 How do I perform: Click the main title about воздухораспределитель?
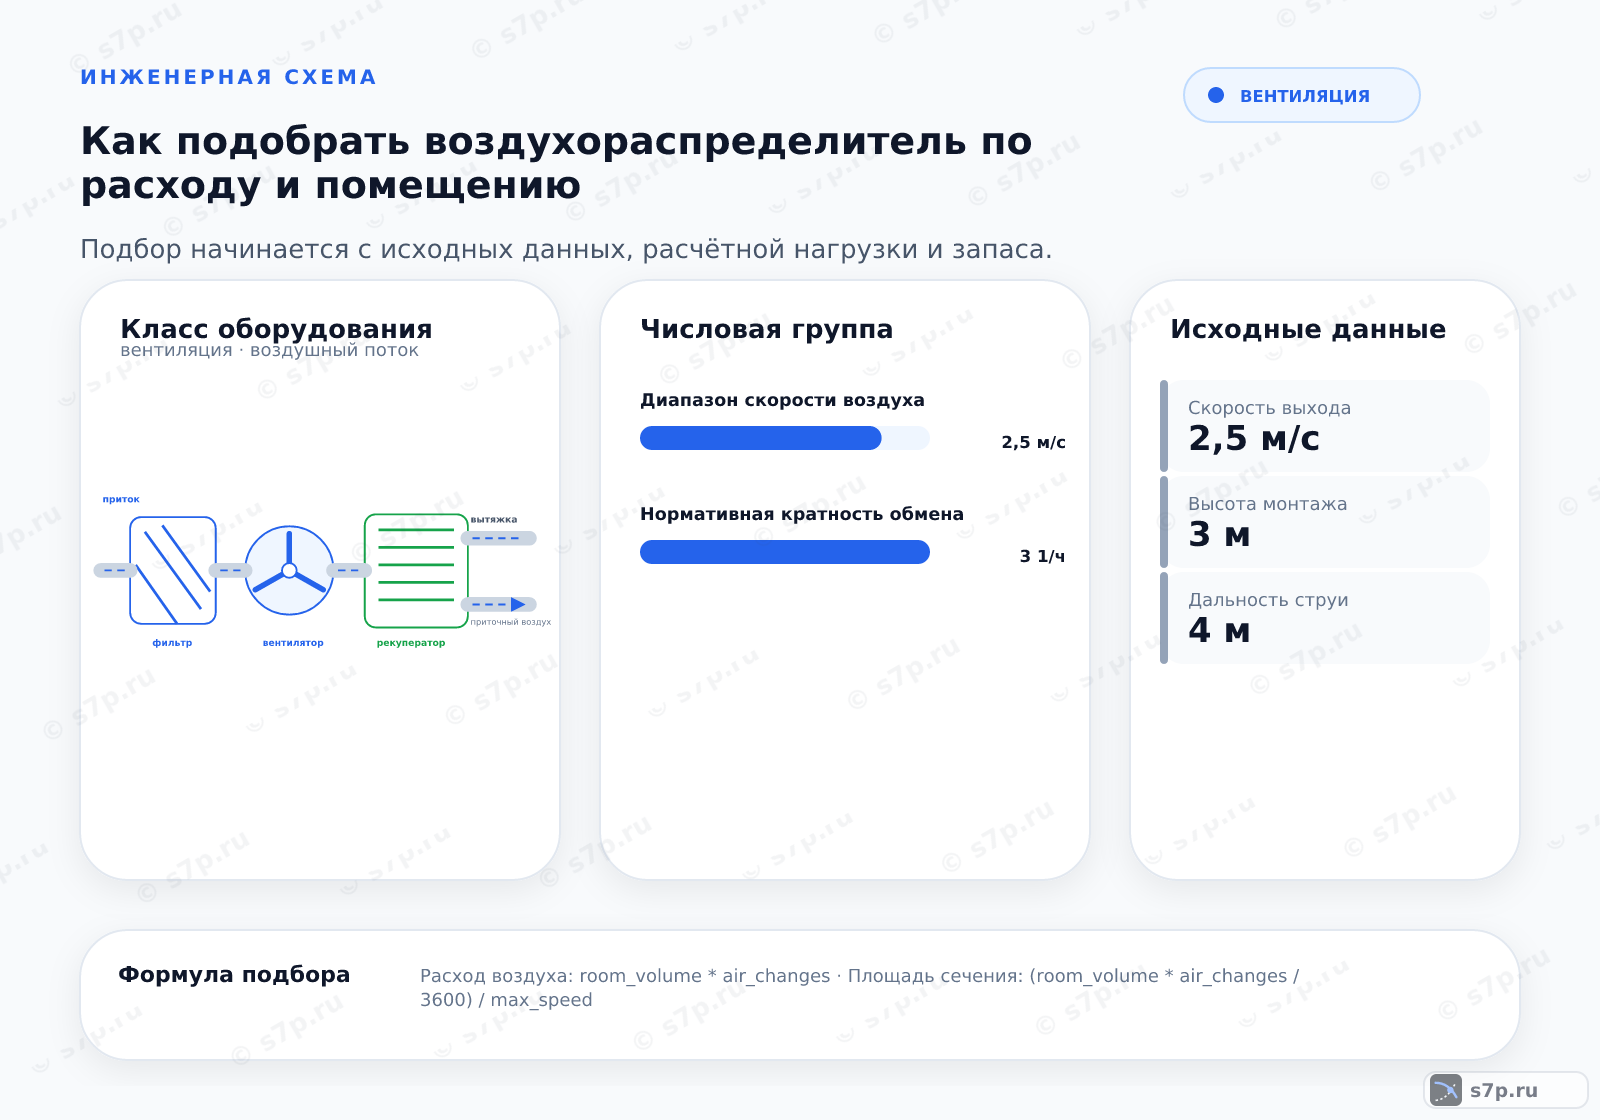pyautogui.click(x=556, y=162)
